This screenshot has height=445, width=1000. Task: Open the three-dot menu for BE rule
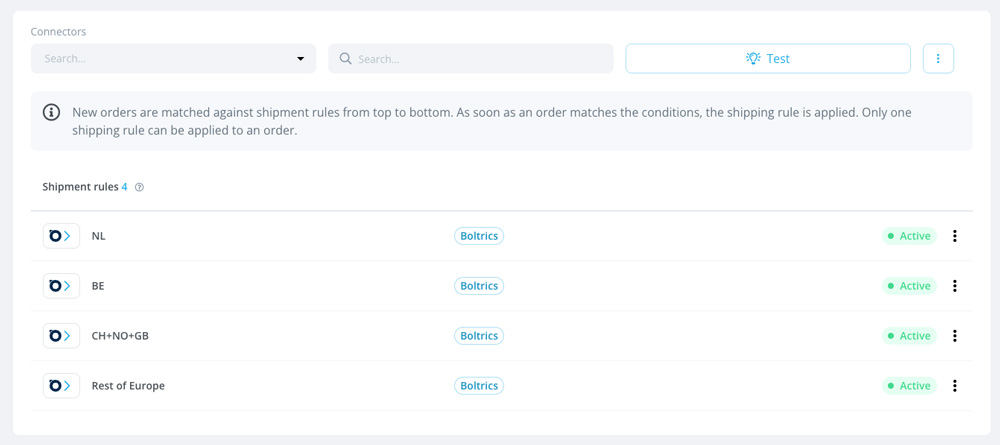tap(955, 286)
